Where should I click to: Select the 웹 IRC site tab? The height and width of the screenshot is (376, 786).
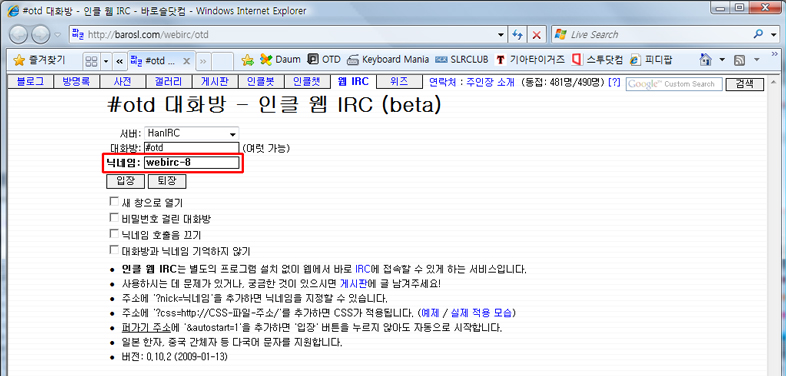353,82
